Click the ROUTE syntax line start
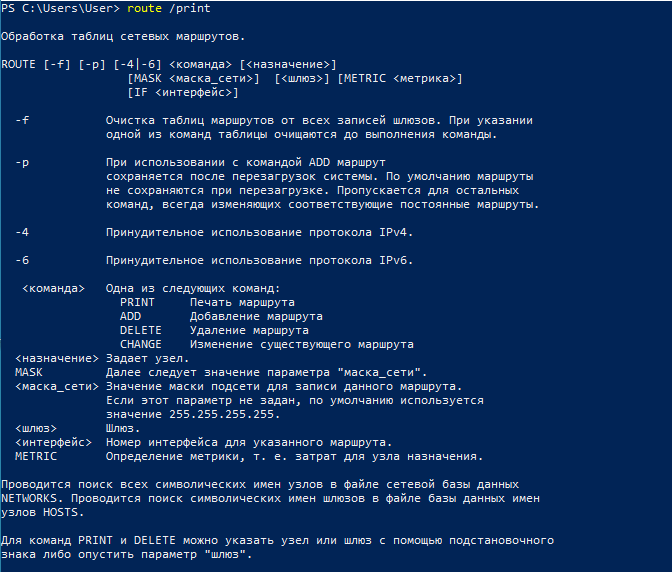The width and height of the screenshot is (672, 572). click(x=19, y=64)
